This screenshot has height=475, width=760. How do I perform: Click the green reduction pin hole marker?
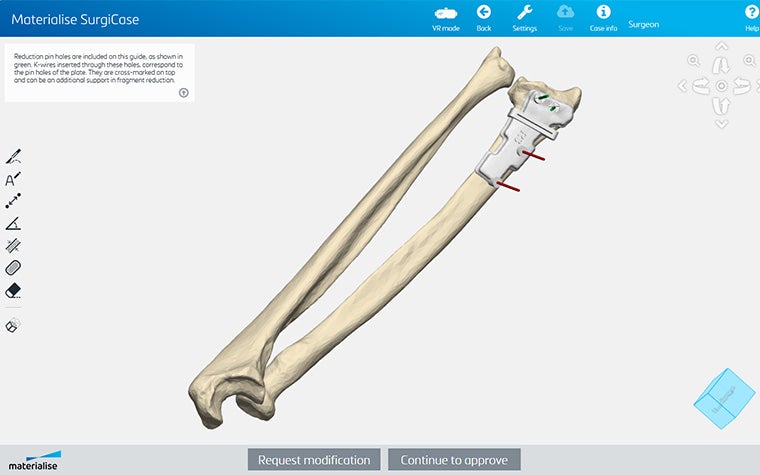[543, 97]
